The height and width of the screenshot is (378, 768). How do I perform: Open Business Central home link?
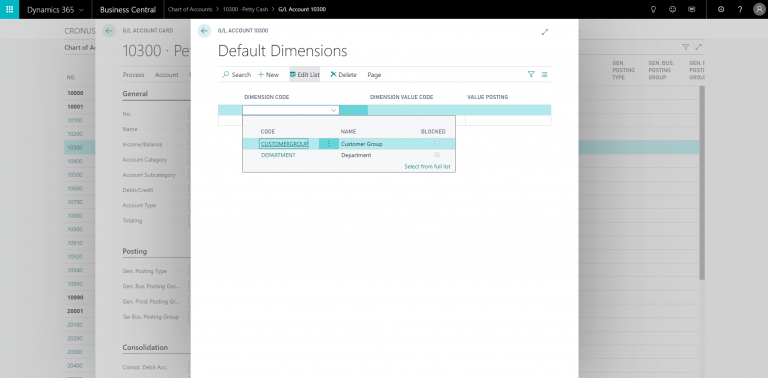(x=128, y=9)
